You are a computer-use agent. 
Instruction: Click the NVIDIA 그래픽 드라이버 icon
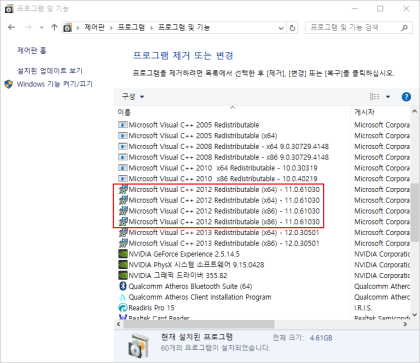click(x=123, y=275)
